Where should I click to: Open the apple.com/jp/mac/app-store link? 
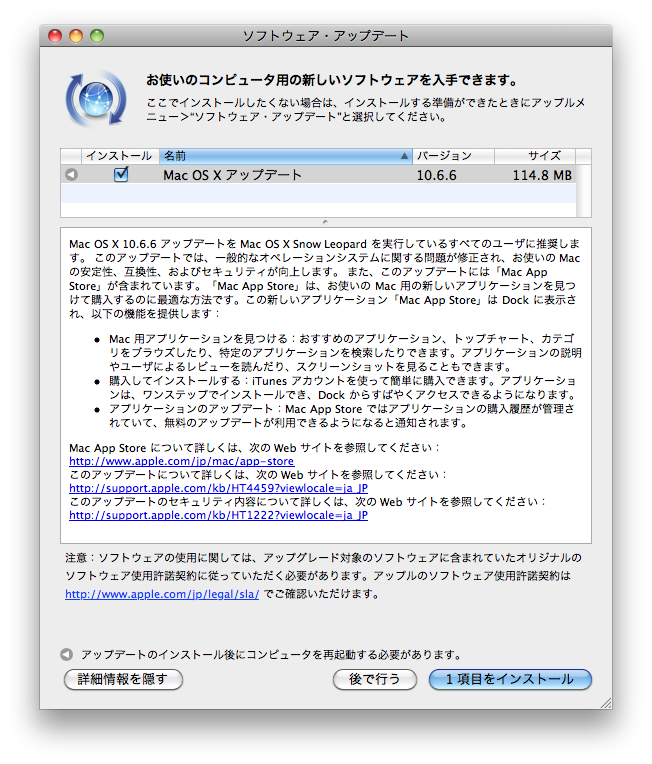(x=181, y=461)
